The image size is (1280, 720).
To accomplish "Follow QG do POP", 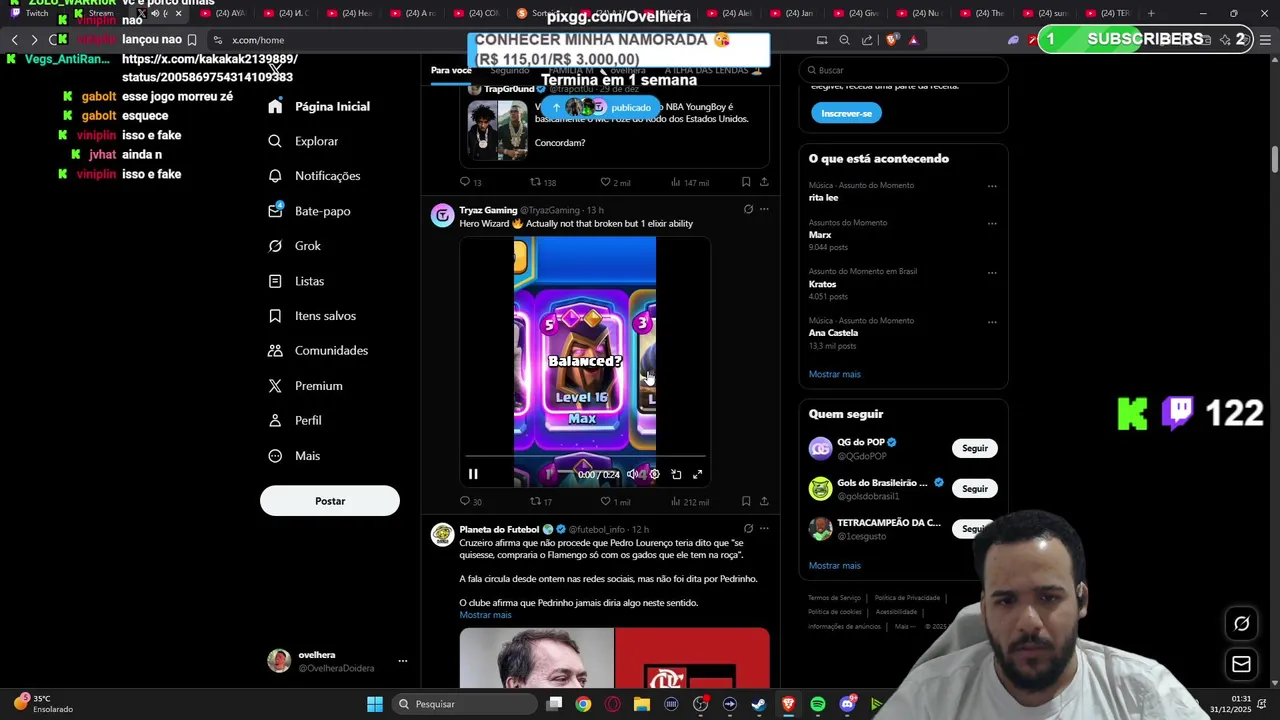I will click(x=975, y=449).
